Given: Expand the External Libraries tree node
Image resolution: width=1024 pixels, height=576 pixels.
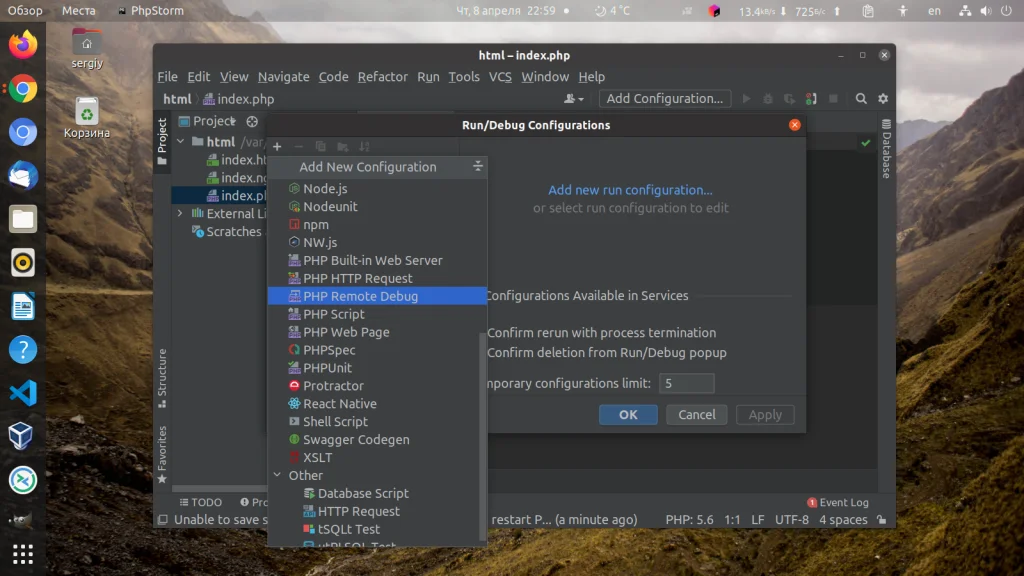Looking at the screenshot, I should click(x=180, y=213).
